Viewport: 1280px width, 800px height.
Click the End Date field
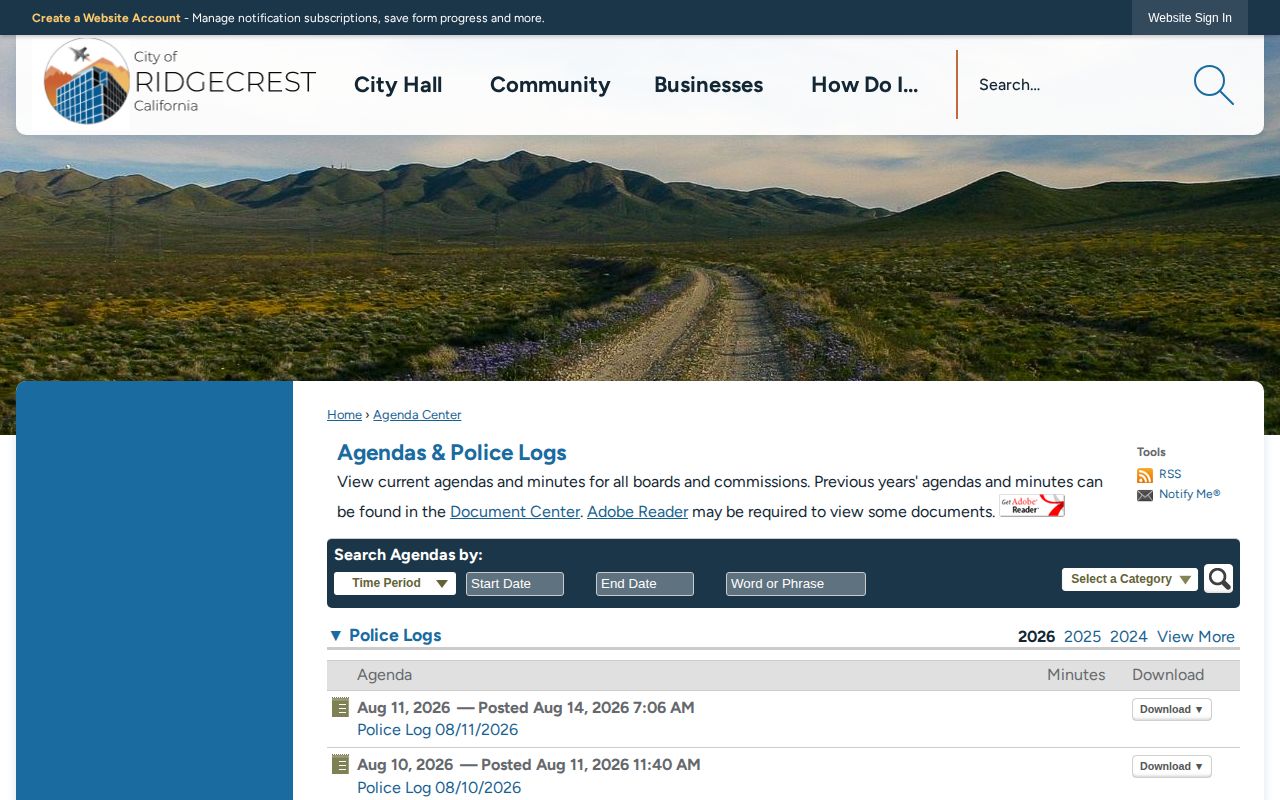click(x=645, y=584)
